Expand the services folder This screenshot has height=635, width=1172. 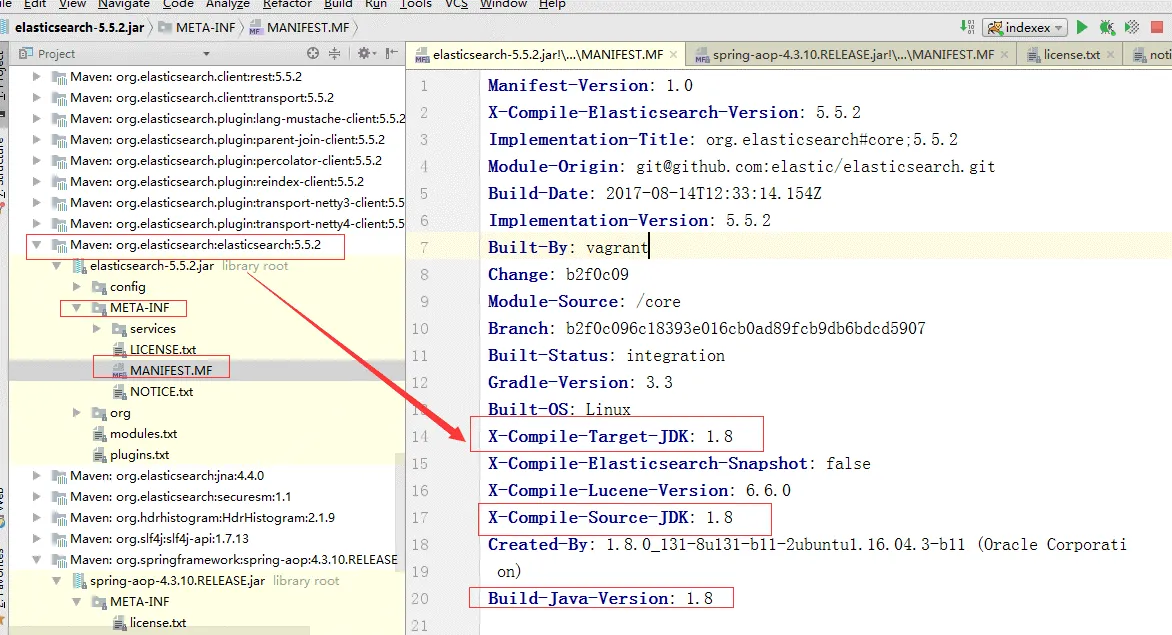pos(96,328)
